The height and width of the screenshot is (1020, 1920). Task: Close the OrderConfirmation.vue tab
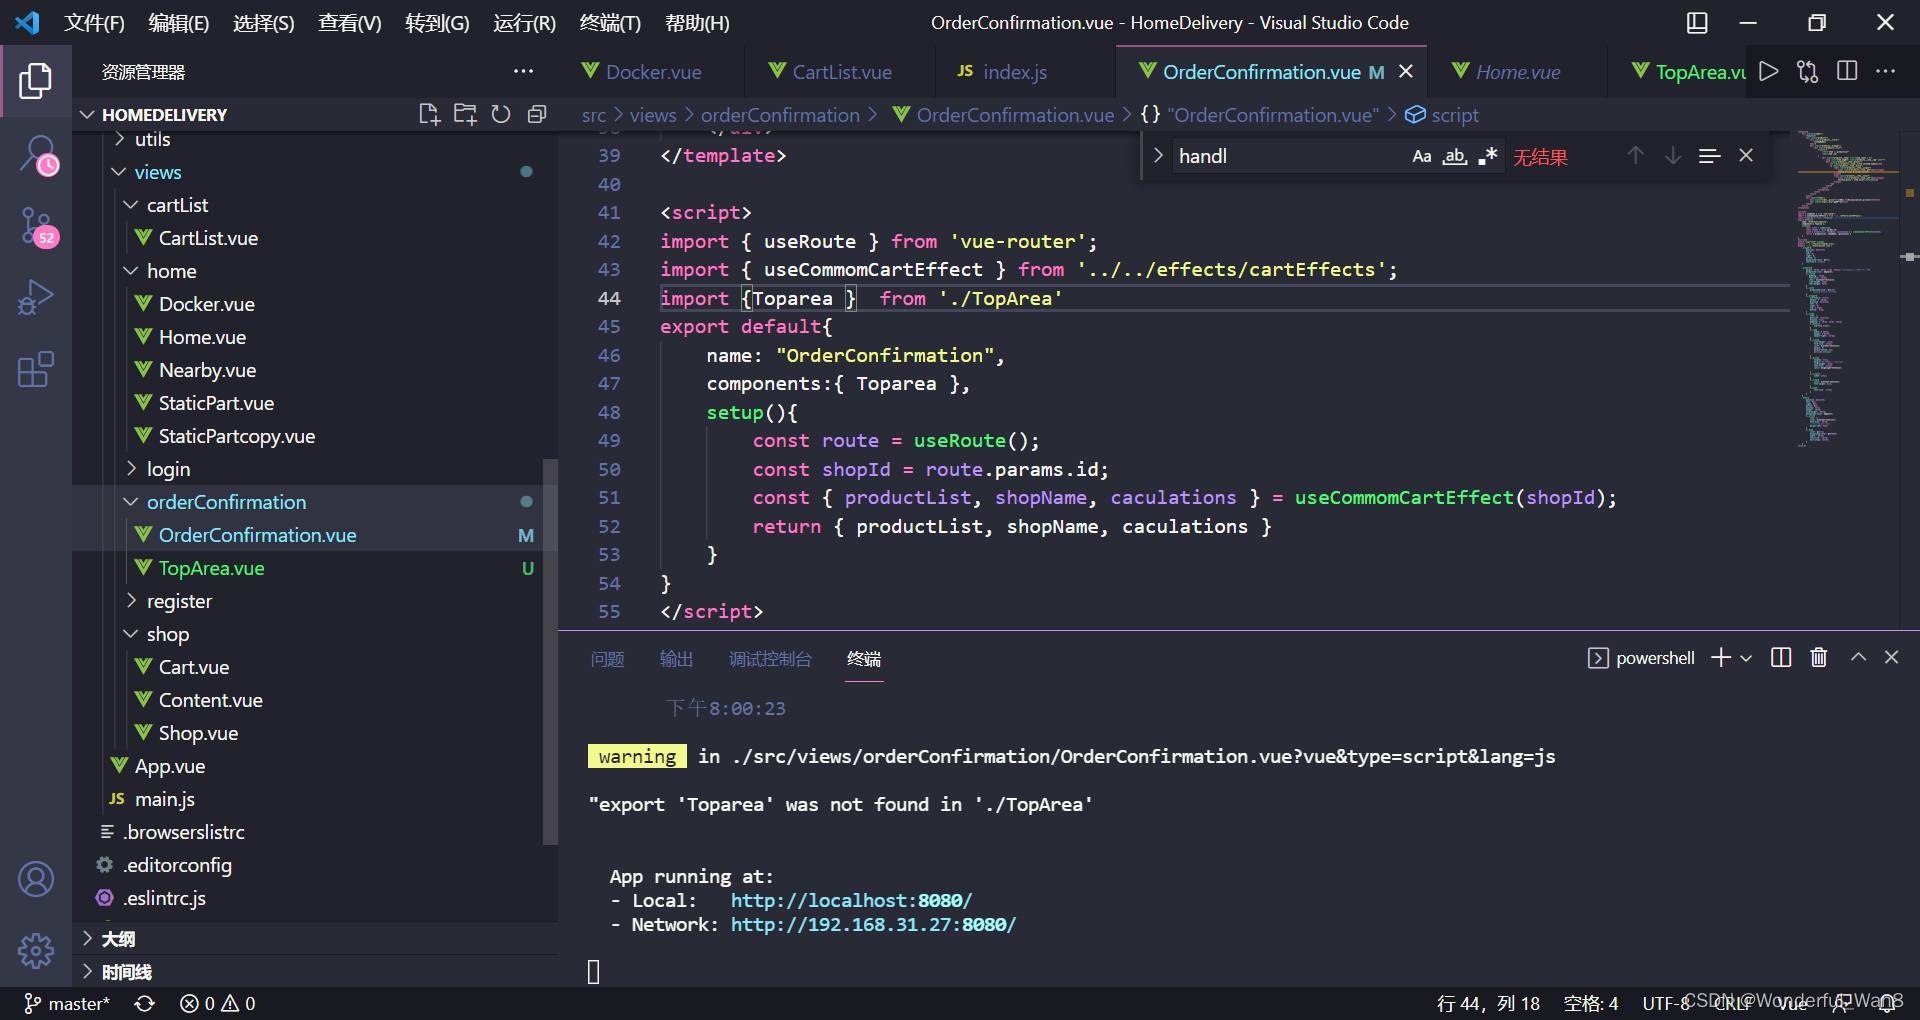1406,72
